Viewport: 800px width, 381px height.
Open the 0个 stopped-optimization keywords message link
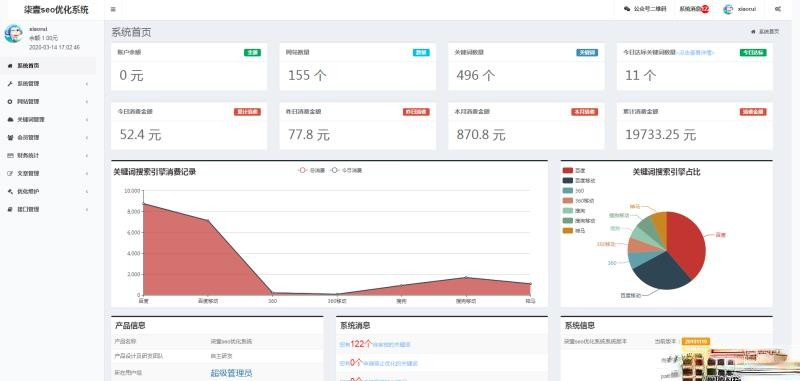pyautogui.click(x=379, y=364)
